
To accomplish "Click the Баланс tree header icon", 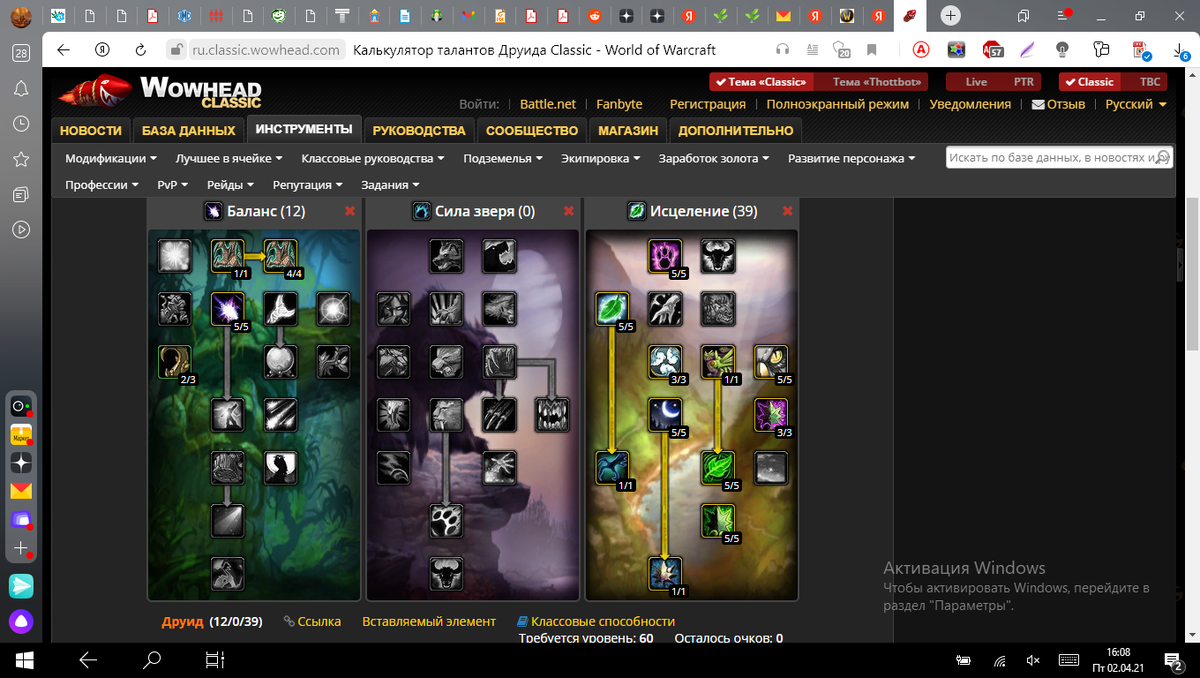I will tap(213, 211).
